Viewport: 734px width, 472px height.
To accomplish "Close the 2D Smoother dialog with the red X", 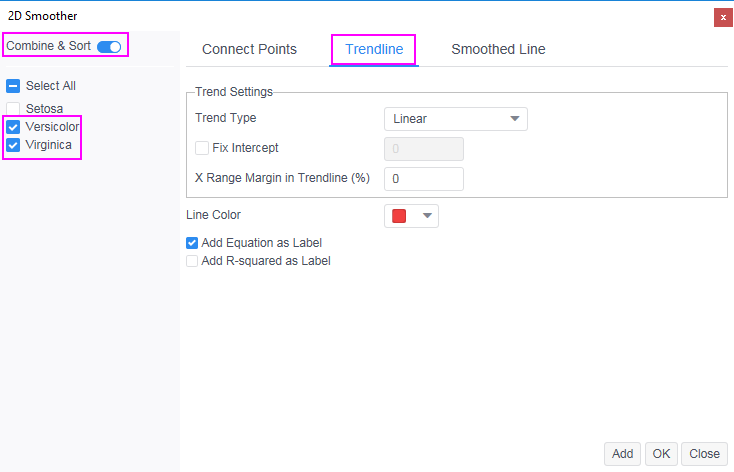I will tap(721, 17).
